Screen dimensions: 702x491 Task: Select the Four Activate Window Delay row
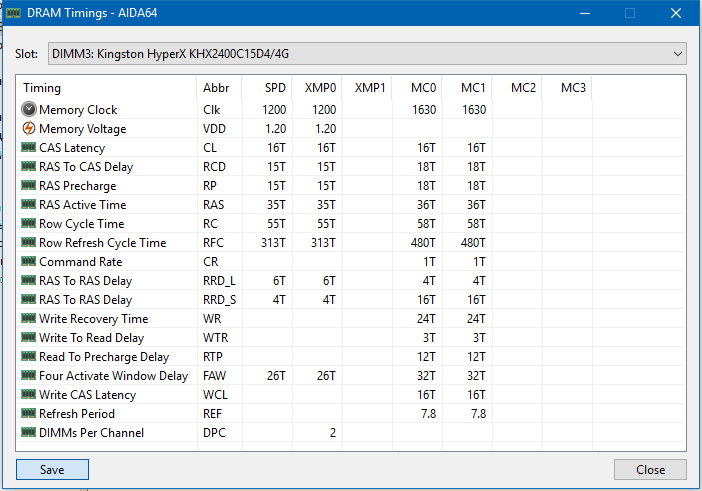pos(112,376)
